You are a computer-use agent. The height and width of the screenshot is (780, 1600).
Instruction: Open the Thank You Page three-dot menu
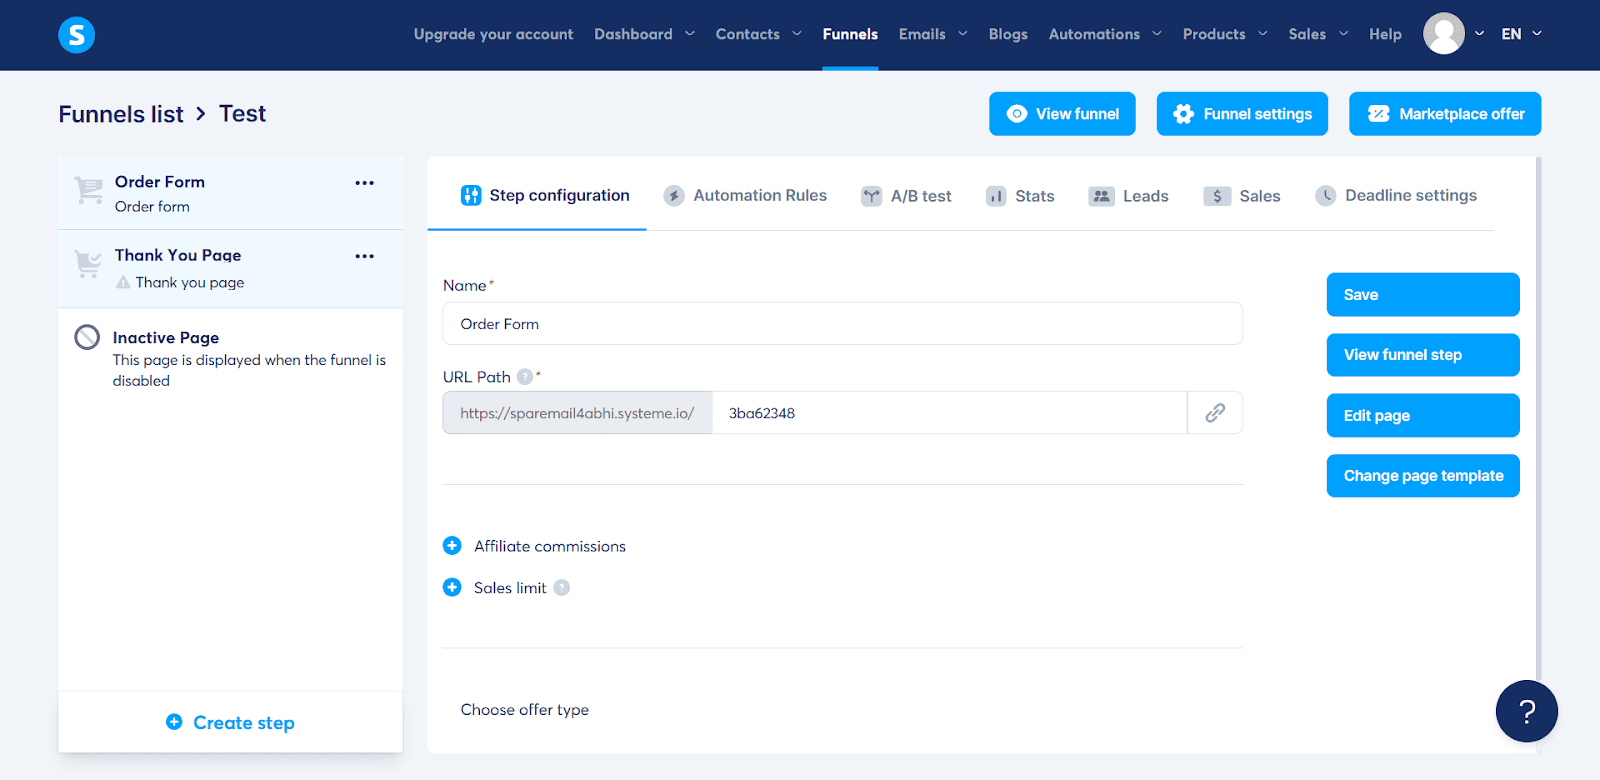click(x=364, y=257)
